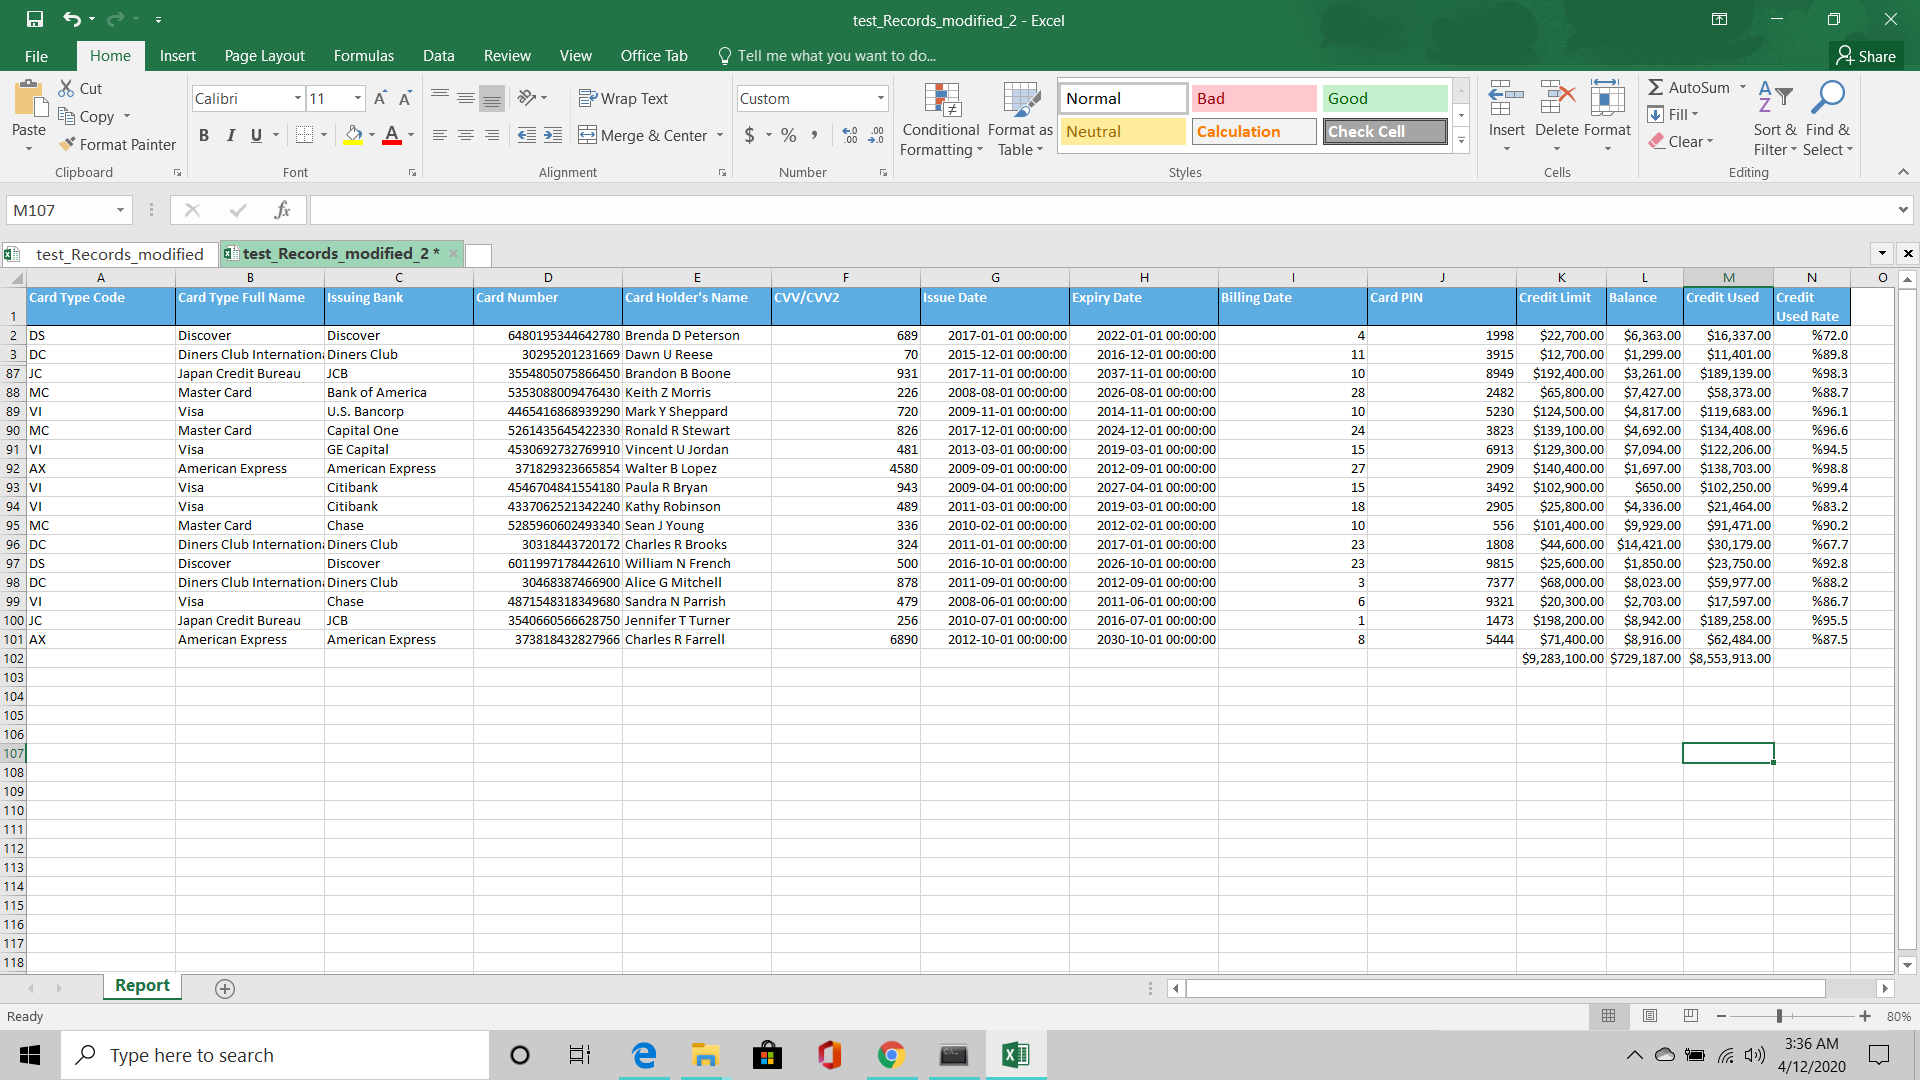The image size is (1920, 1080).
Task: Click the Borders icon in Font group
Action: tap(305, 135)
